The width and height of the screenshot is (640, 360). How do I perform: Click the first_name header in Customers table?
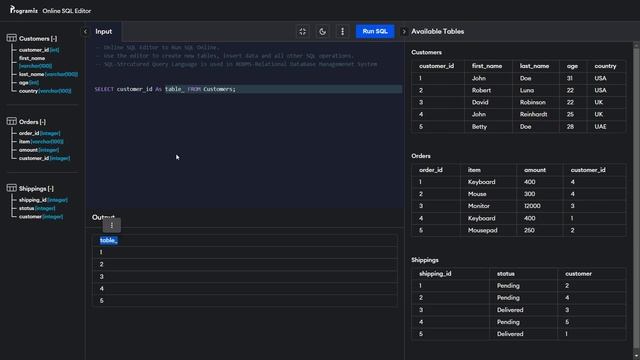point(487,66)
